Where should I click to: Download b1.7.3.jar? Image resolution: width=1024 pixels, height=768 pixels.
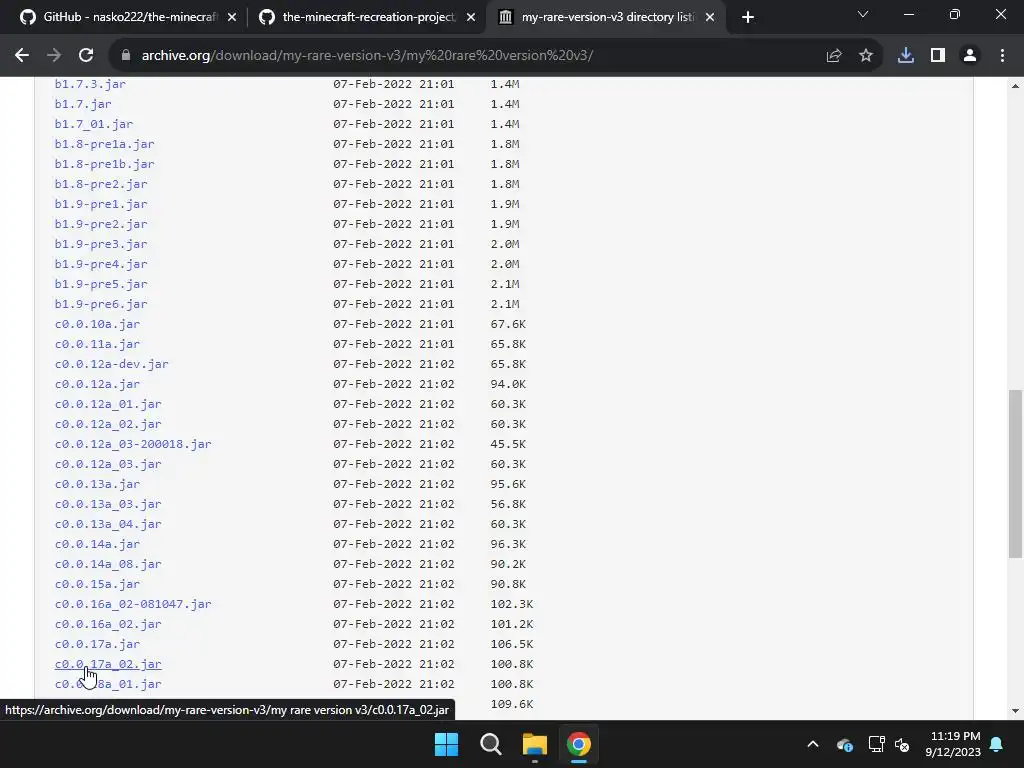coord(90,84)
